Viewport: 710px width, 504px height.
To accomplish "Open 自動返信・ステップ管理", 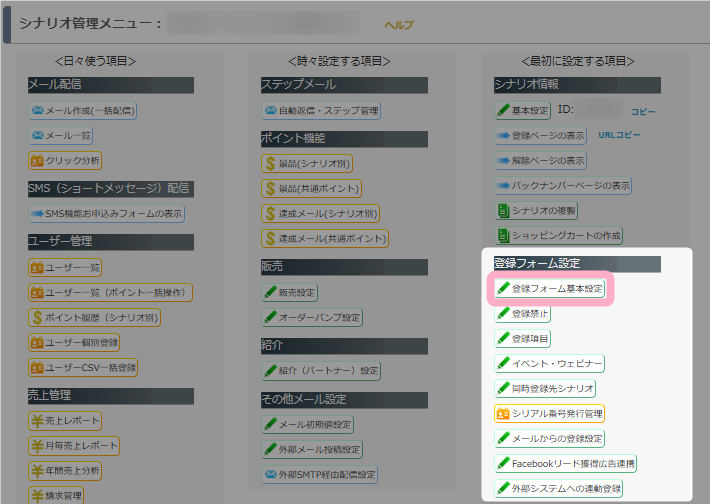I will click(x=321, y=110).
